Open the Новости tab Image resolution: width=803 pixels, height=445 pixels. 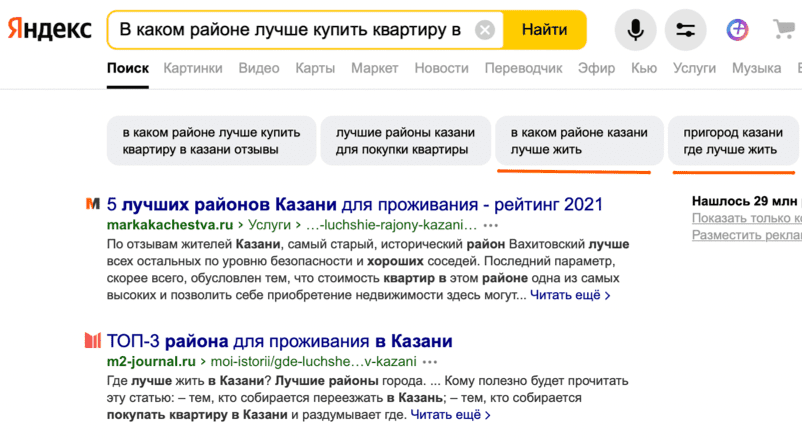[x=441, y=68]
